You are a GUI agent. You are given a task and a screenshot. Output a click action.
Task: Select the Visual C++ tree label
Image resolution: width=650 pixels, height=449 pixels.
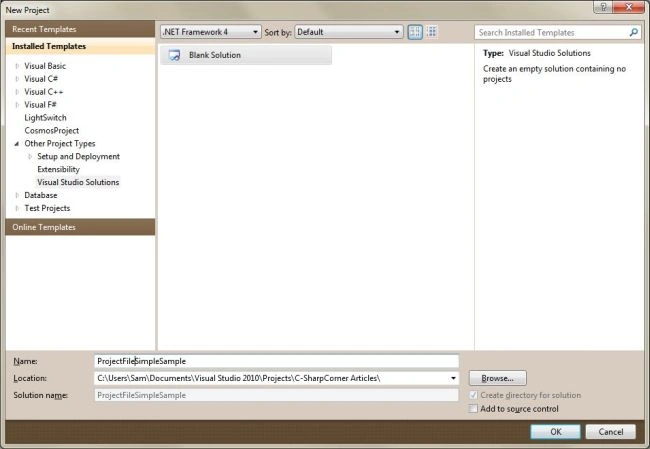click(44, 92)
